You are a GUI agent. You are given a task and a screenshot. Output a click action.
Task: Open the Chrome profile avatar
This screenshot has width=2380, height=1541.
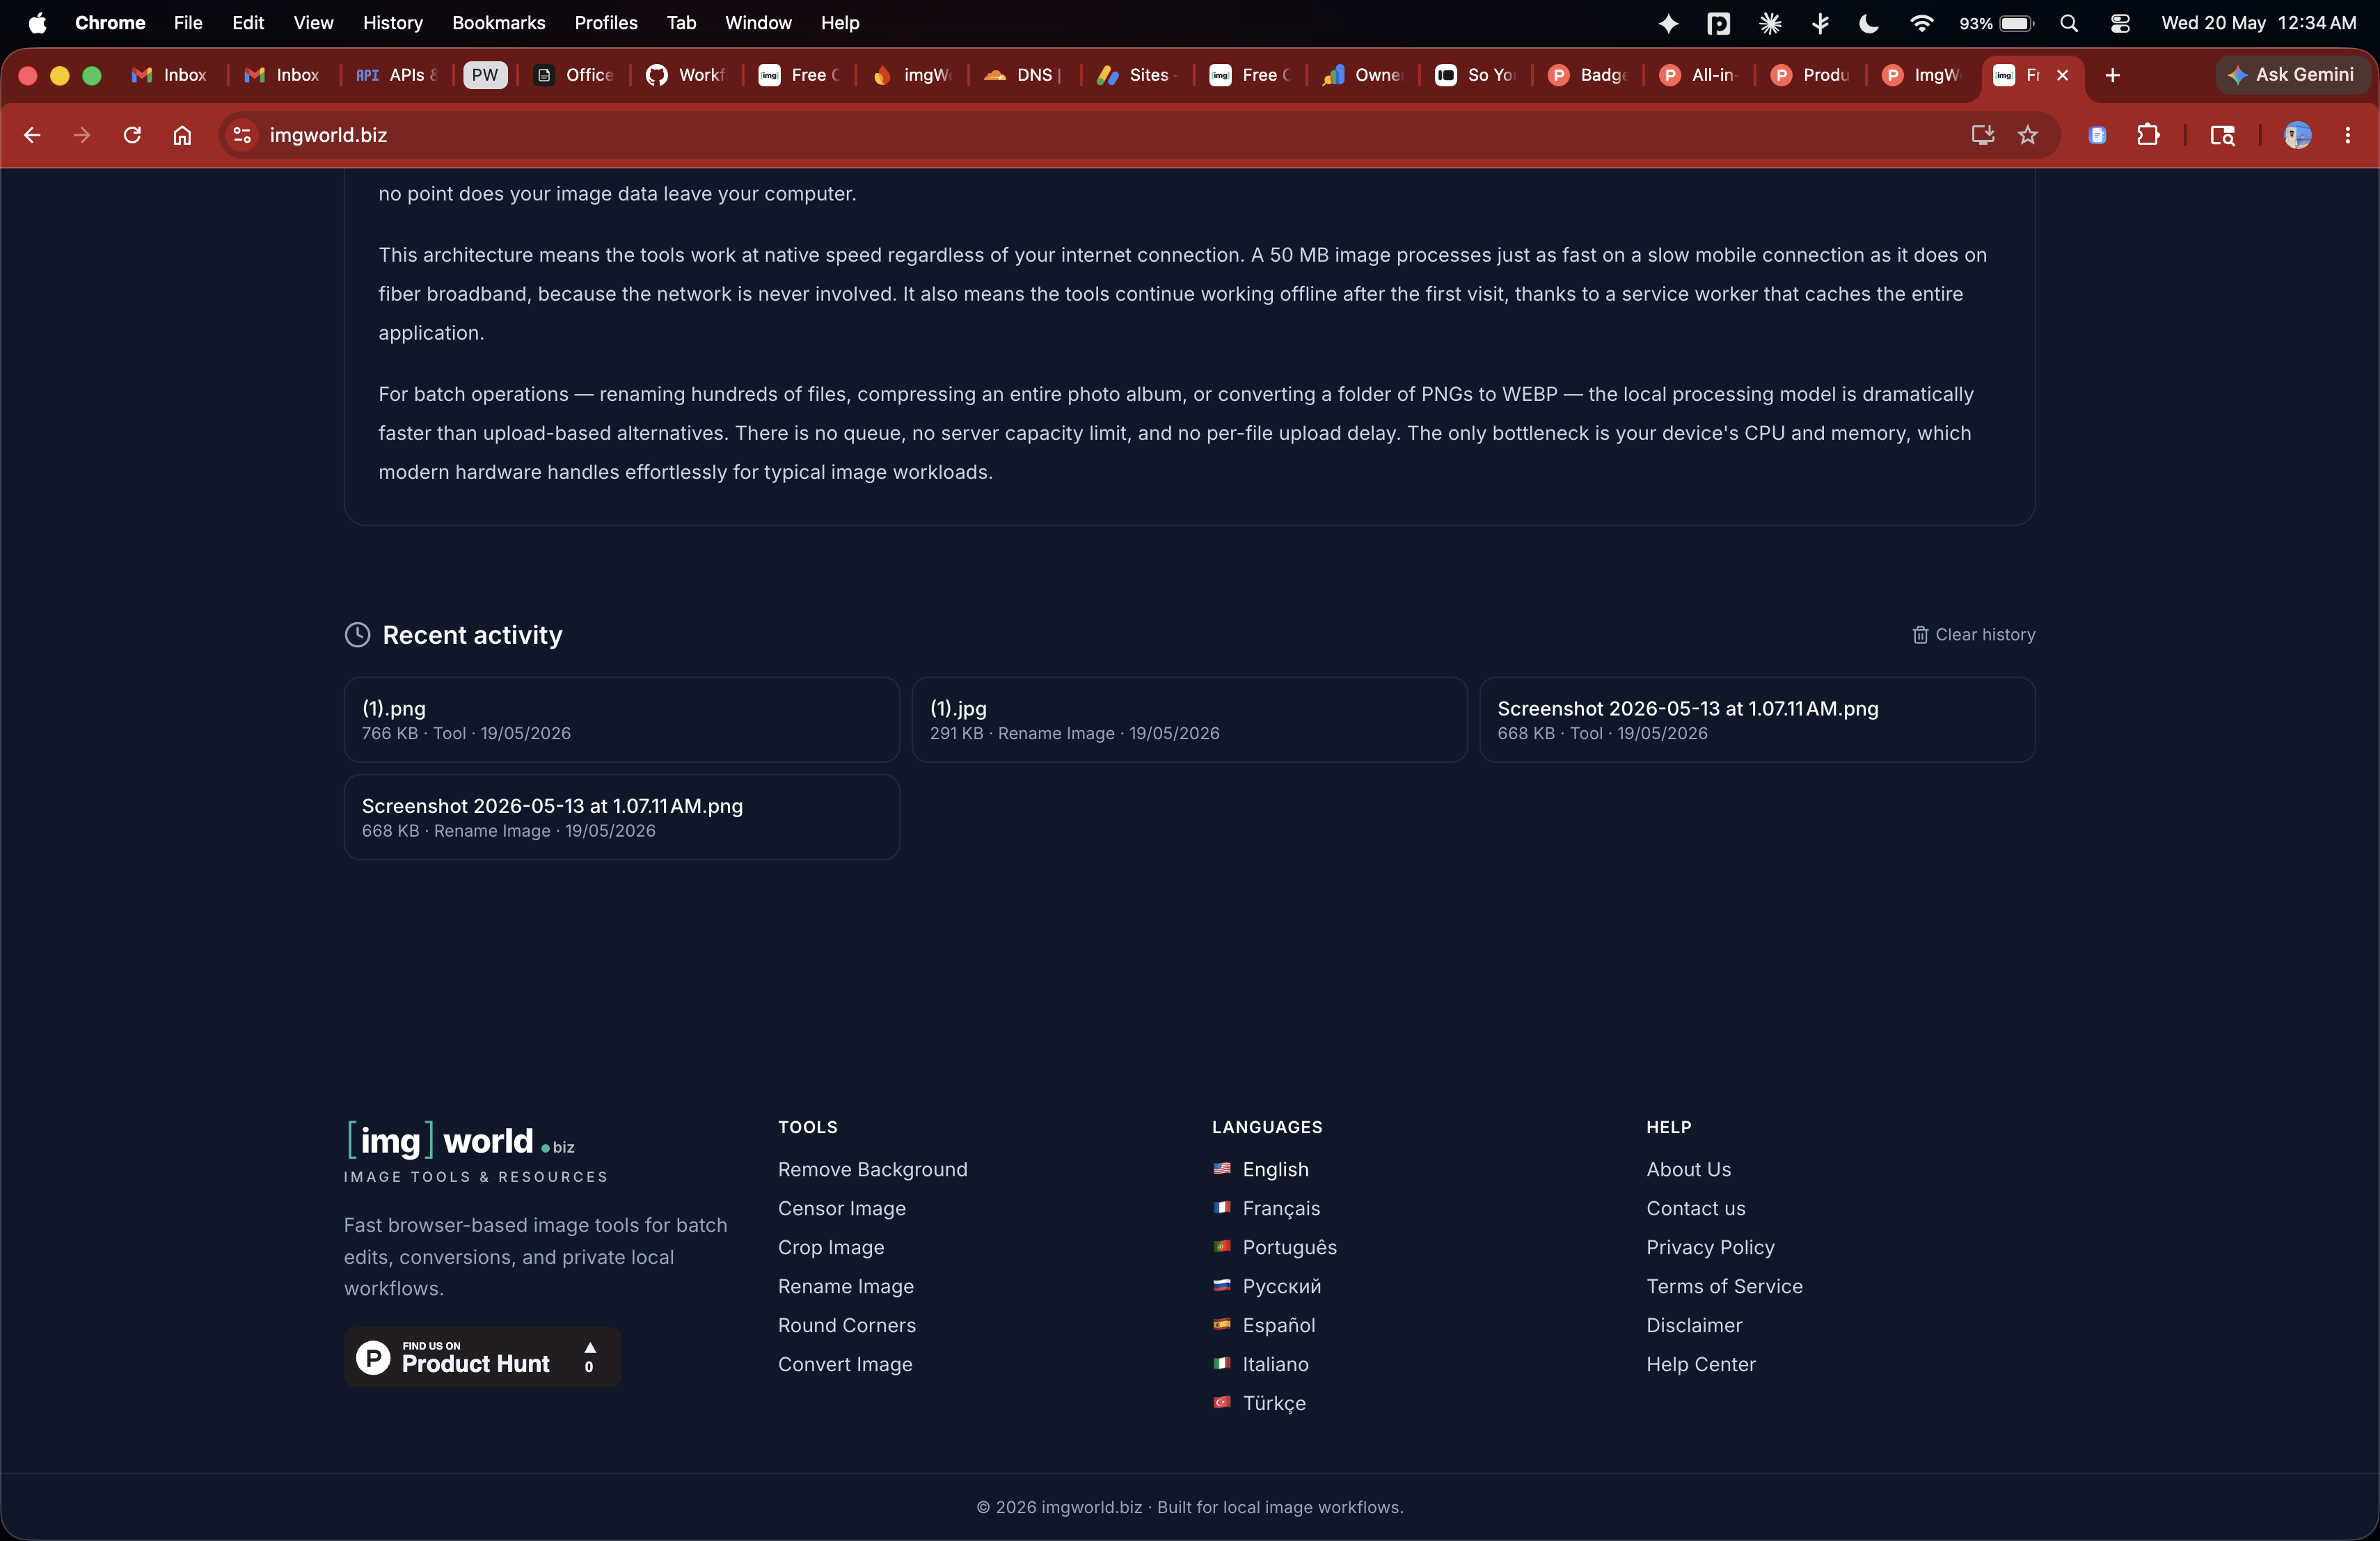pyautogui.click(x=2297, y=135)
